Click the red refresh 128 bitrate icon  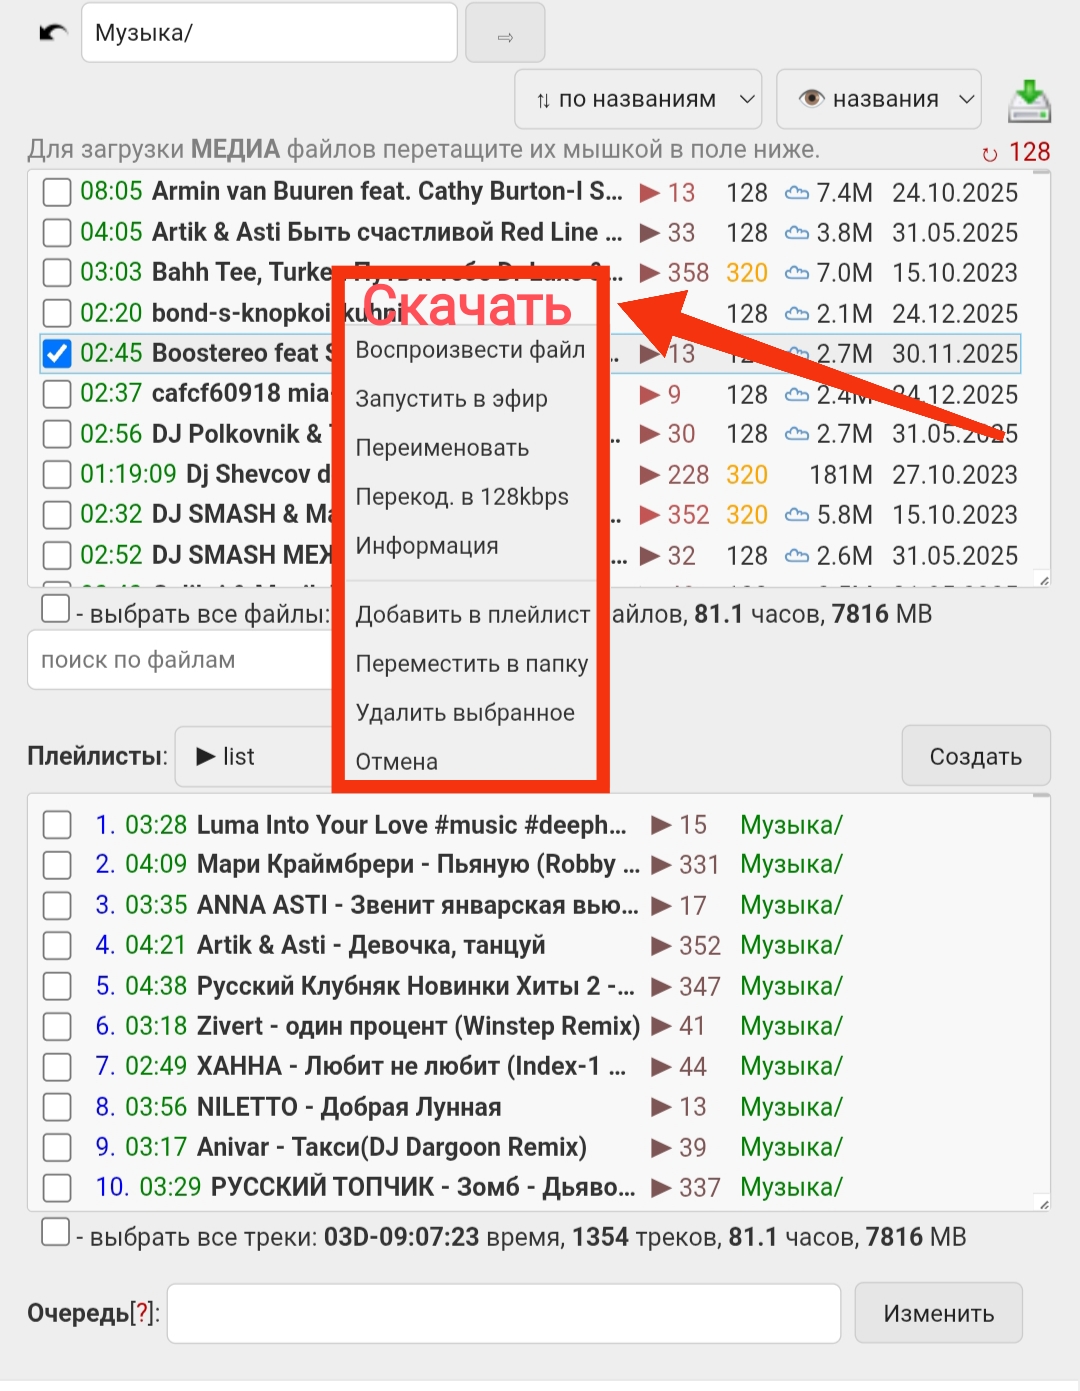pos(990,154)
